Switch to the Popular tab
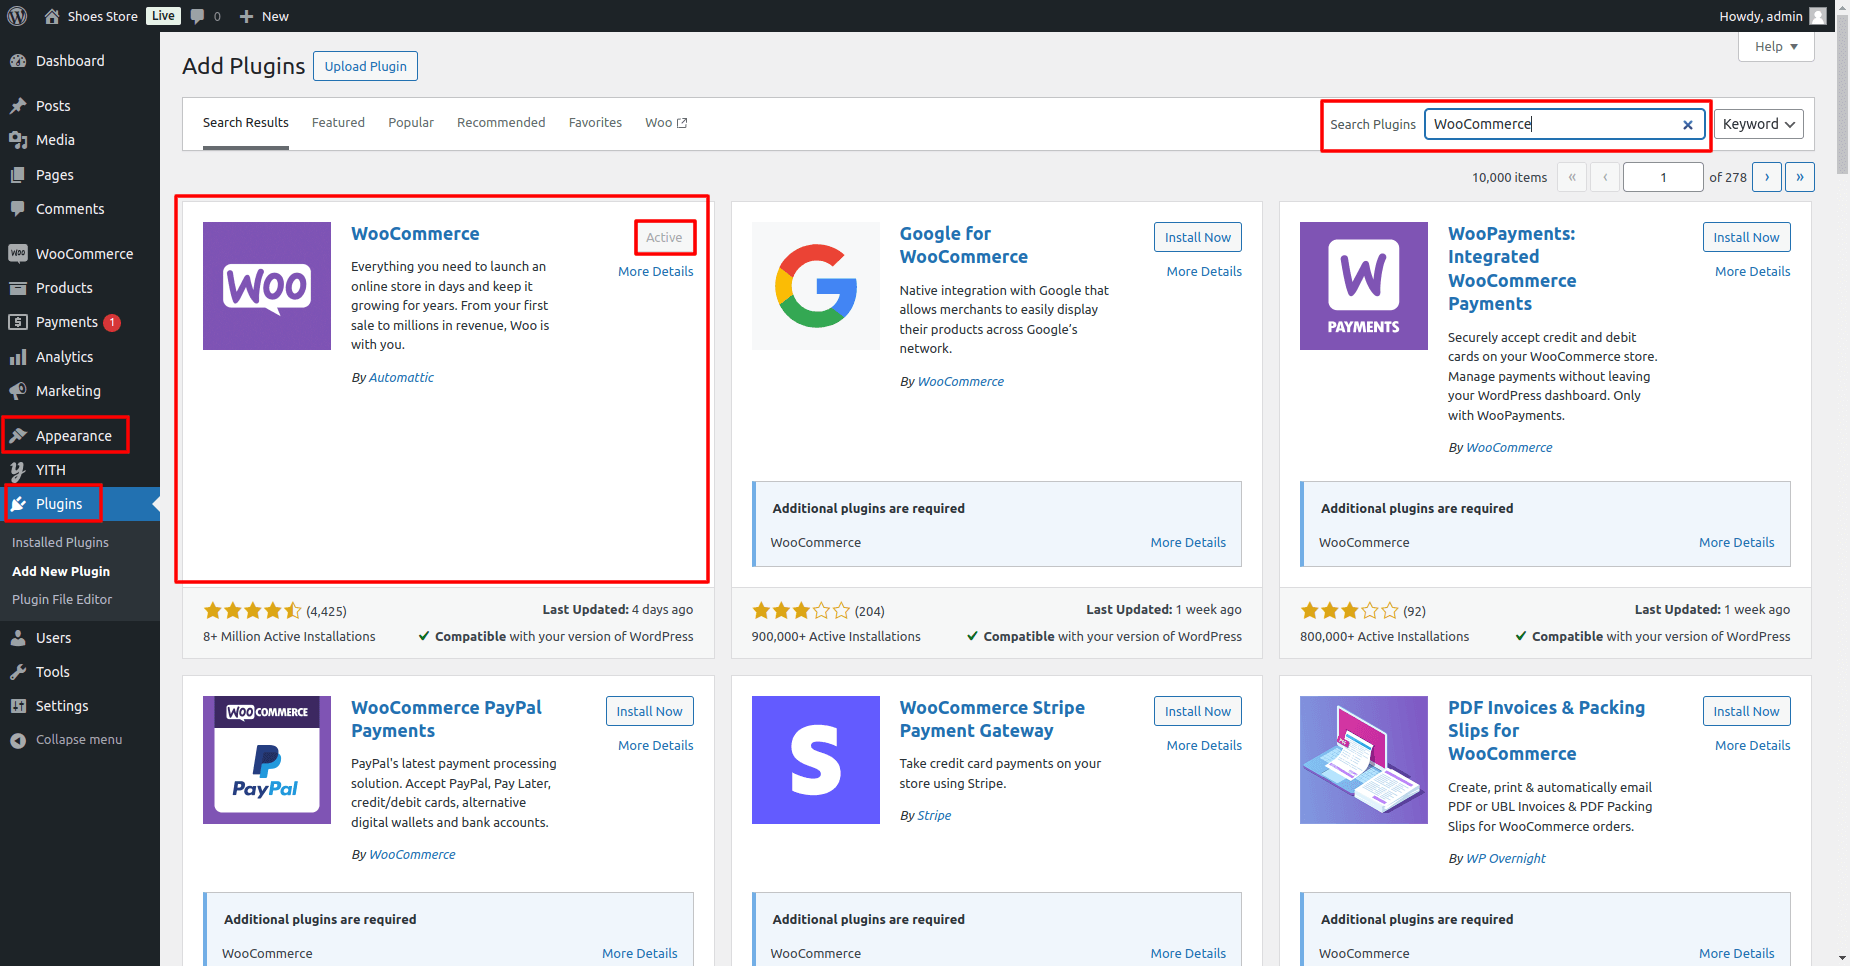1850x966 pixels. pyautogui.click(x=411, y=123)
